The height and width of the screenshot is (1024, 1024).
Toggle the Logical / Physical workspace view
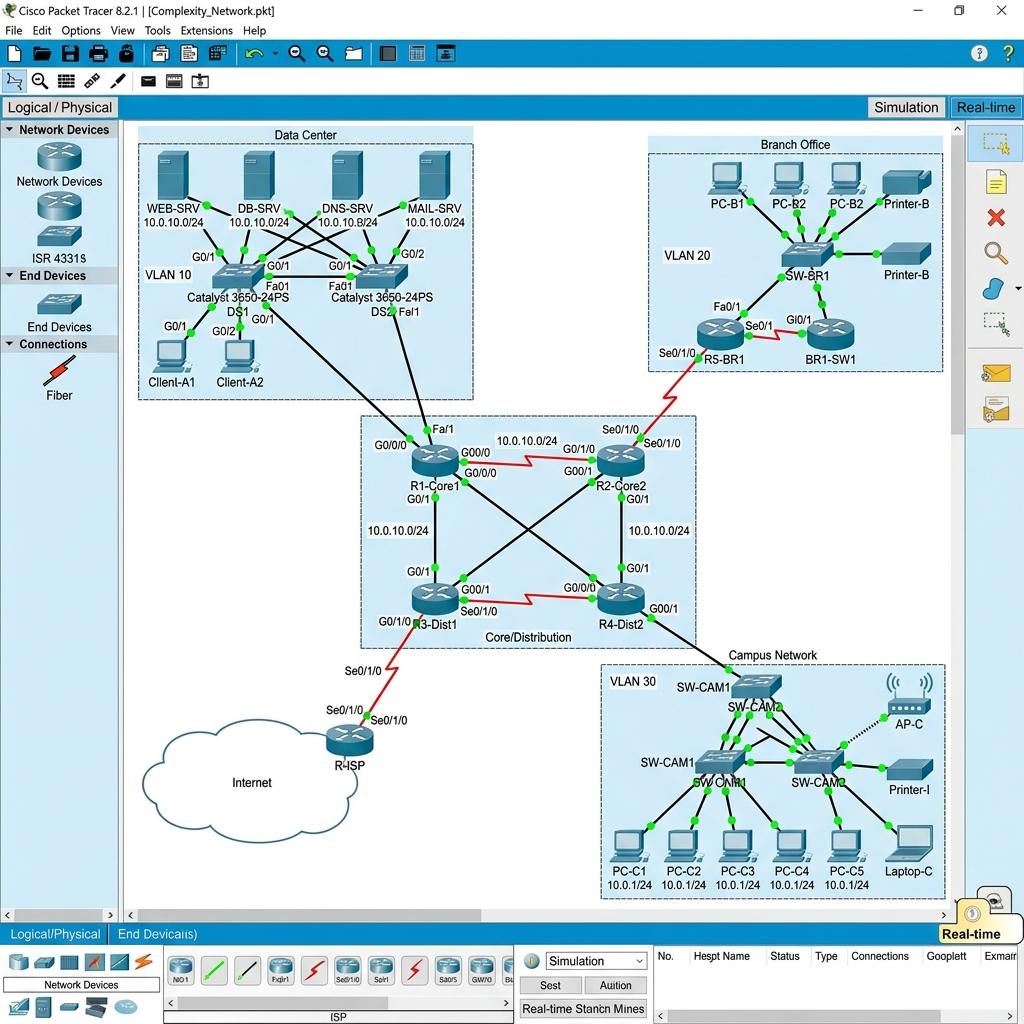pyautogui.click(x=59, y=107)
